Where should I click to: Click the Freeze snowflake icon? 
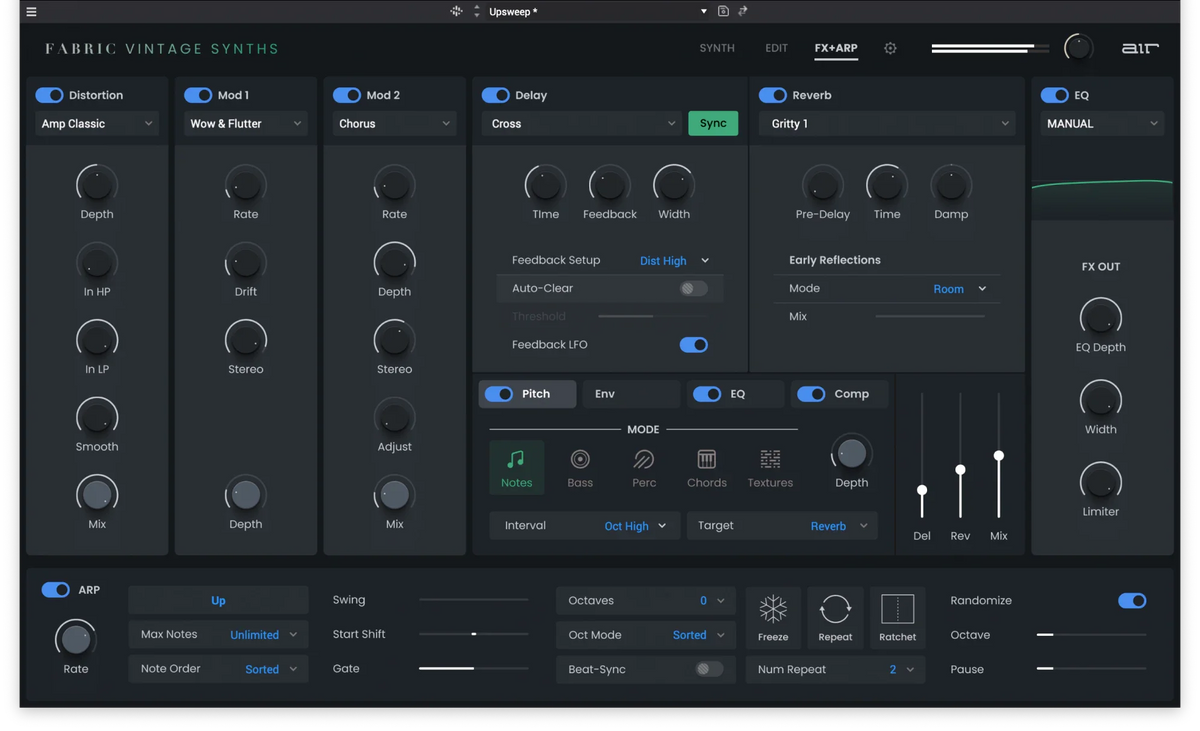[x=773, y=617]
